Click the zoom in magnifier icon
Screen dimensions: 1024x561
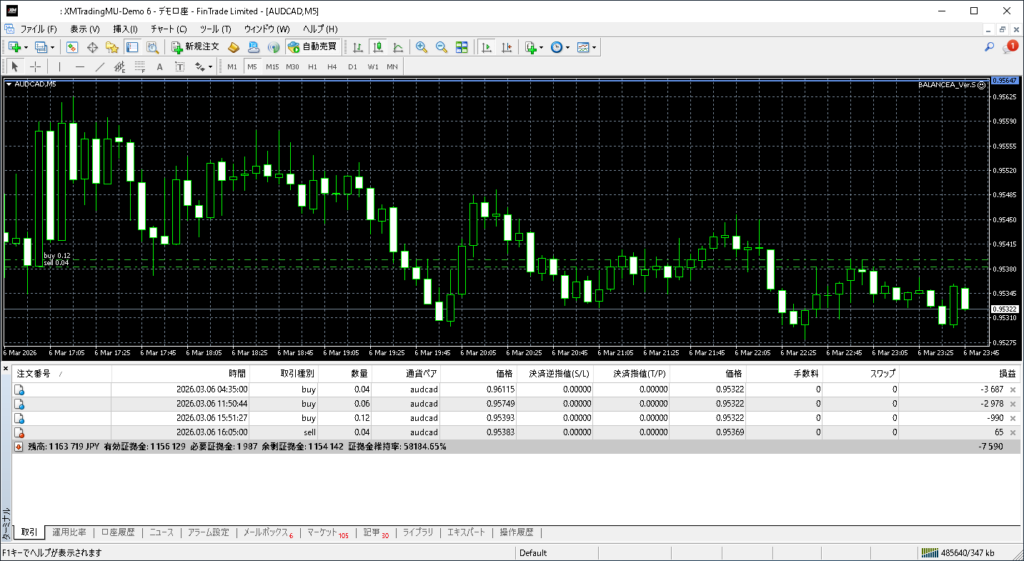(422, 47)
